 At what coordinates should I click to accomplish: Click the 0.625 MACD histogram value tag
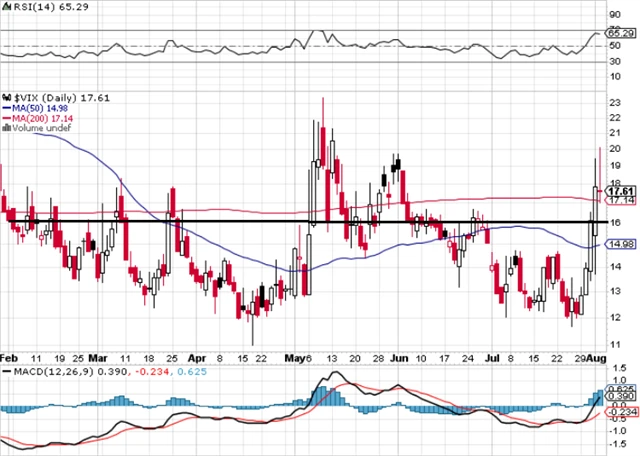[621, 389]
